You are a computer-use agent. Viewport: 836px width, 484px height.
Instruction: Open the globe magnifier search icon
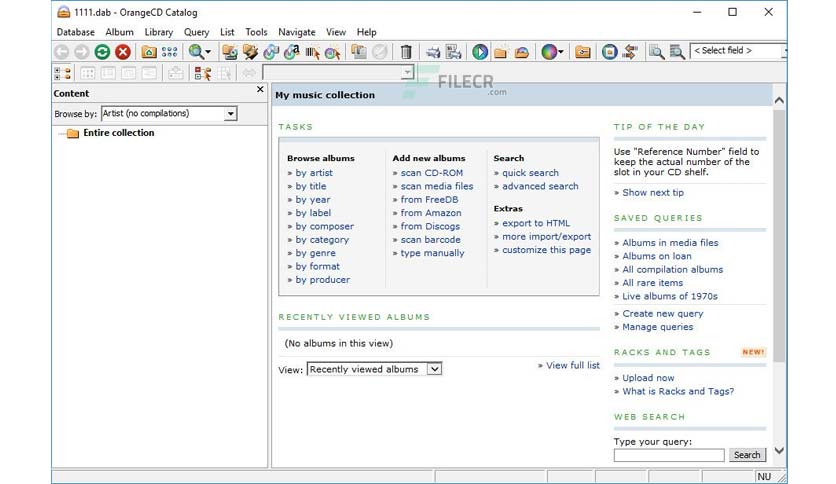pos(196,52)
